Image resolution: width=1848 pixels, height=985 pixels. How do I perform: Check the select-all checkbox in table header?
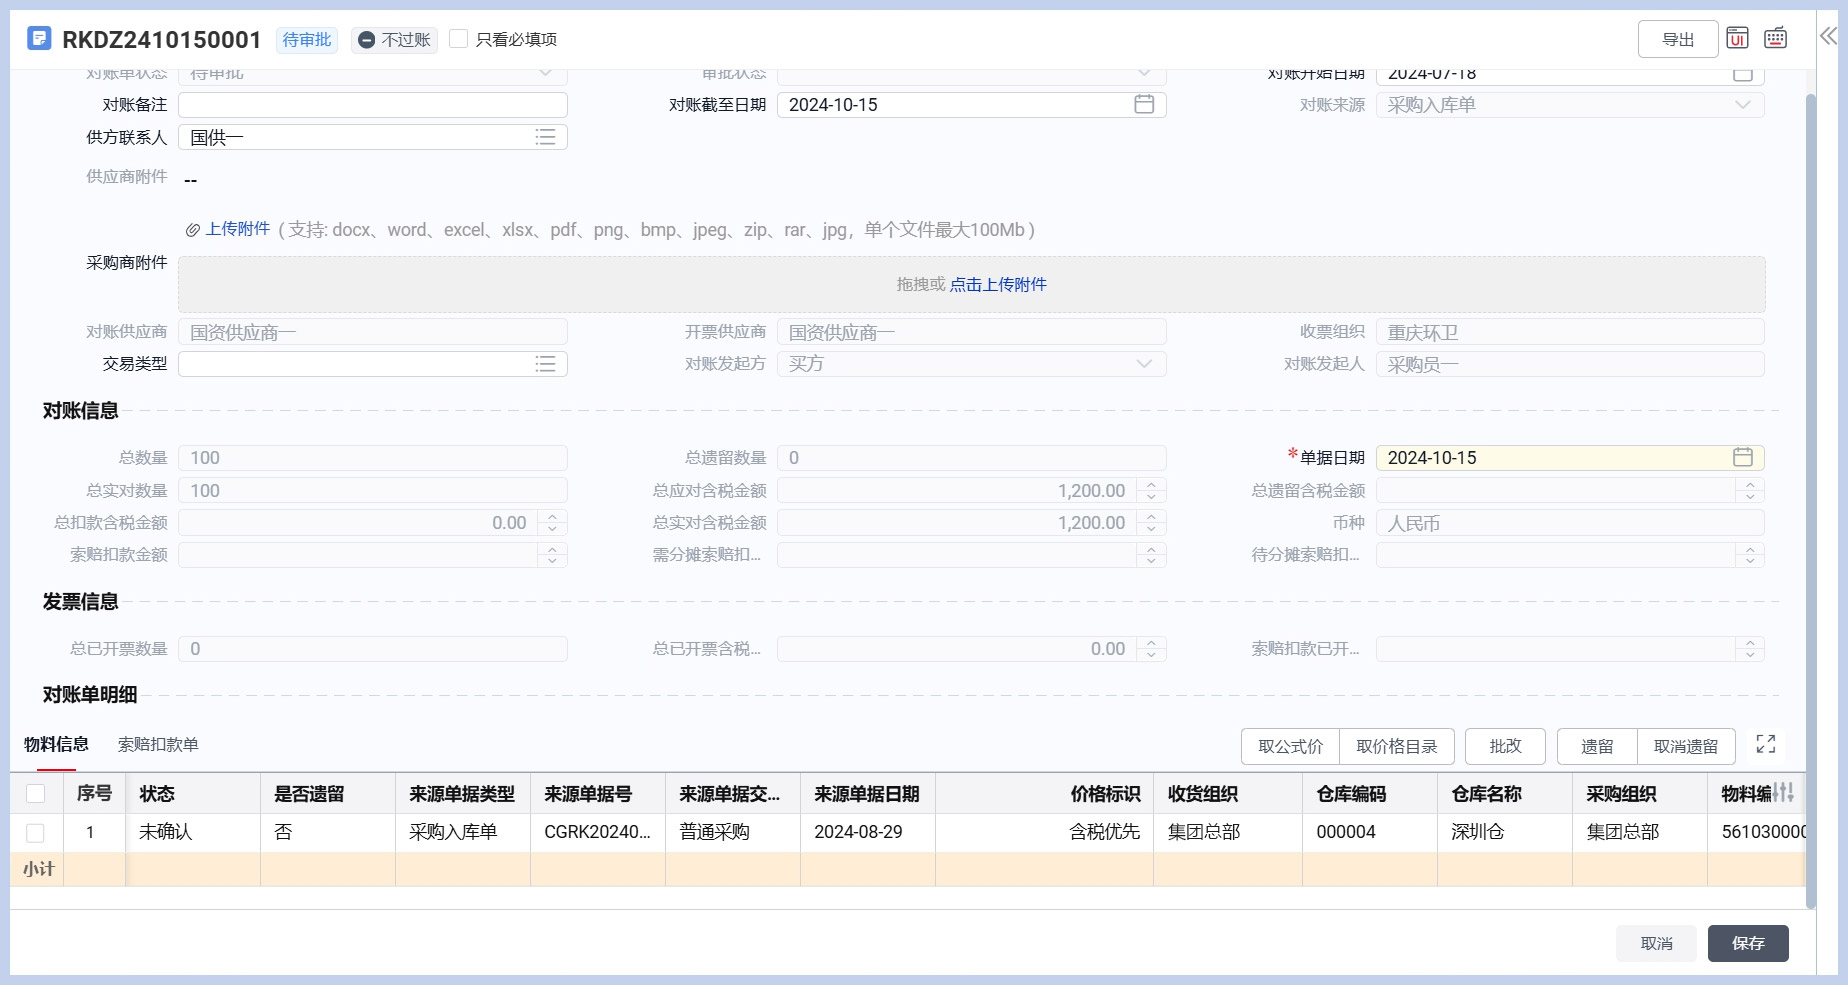(36, 794)
